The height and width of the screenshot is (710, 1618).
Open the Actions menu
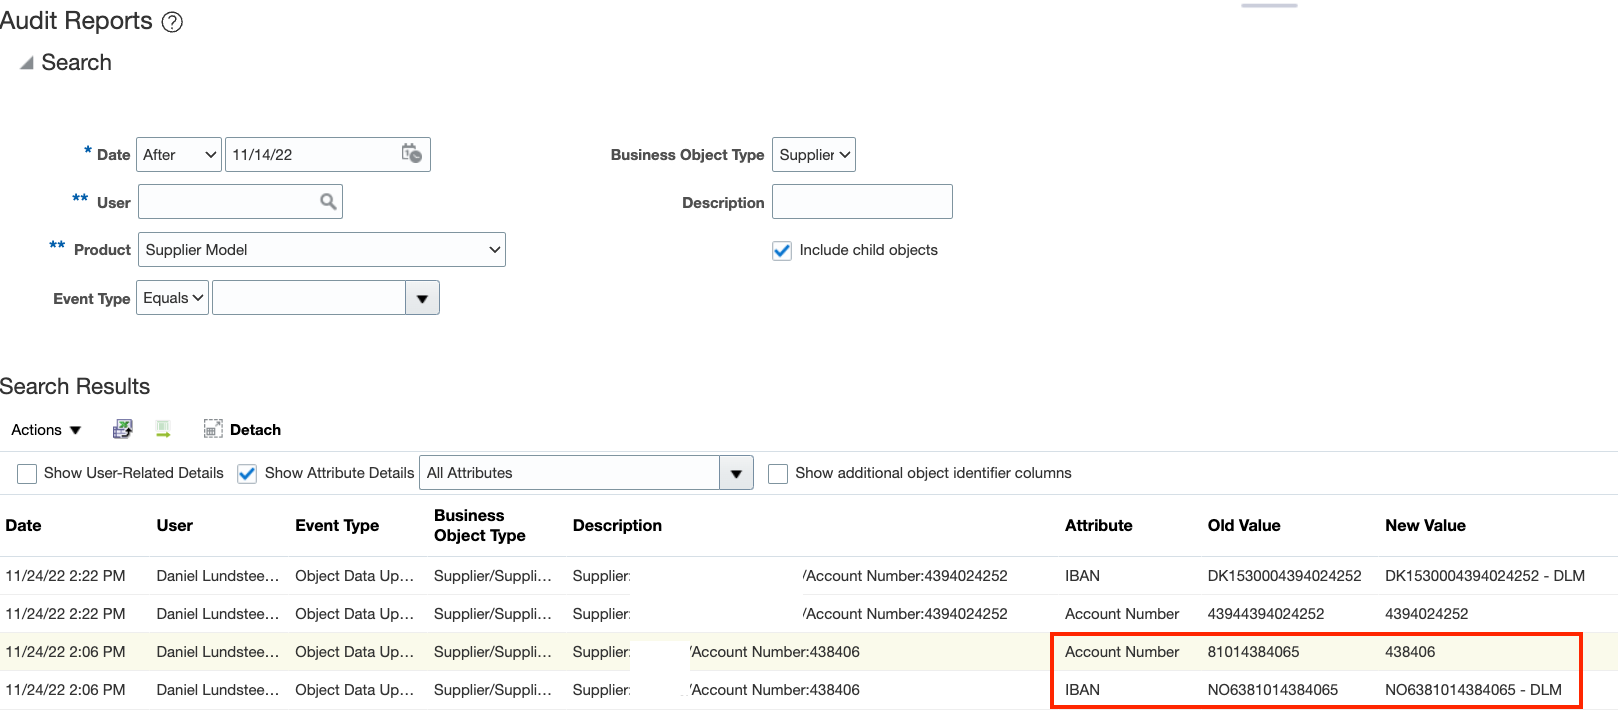[x=46, y=430]
